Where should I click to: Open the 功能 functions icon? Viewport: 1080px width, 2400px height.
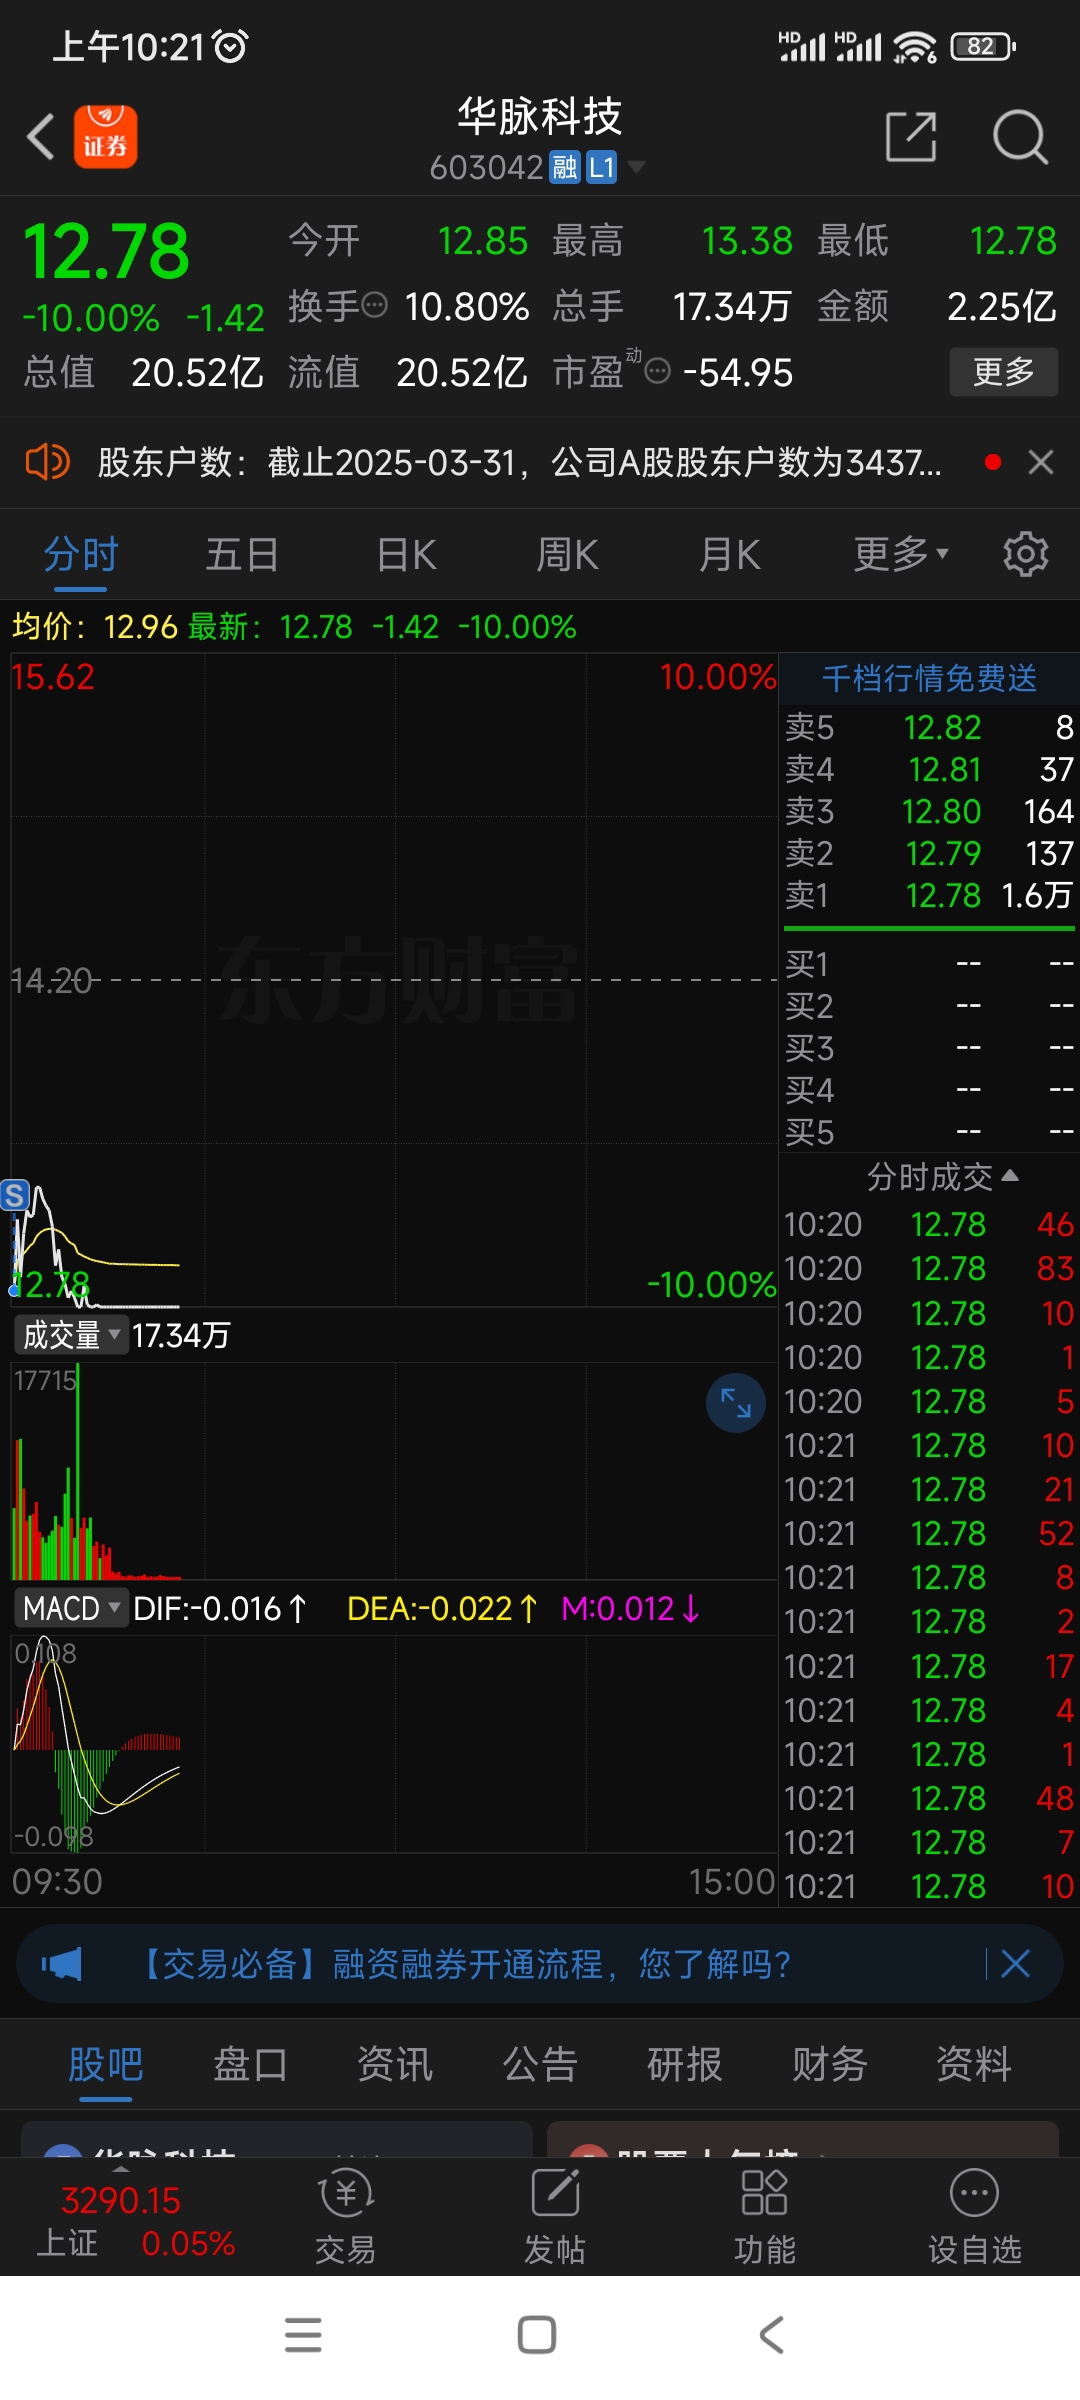(x=765, y=2216)
